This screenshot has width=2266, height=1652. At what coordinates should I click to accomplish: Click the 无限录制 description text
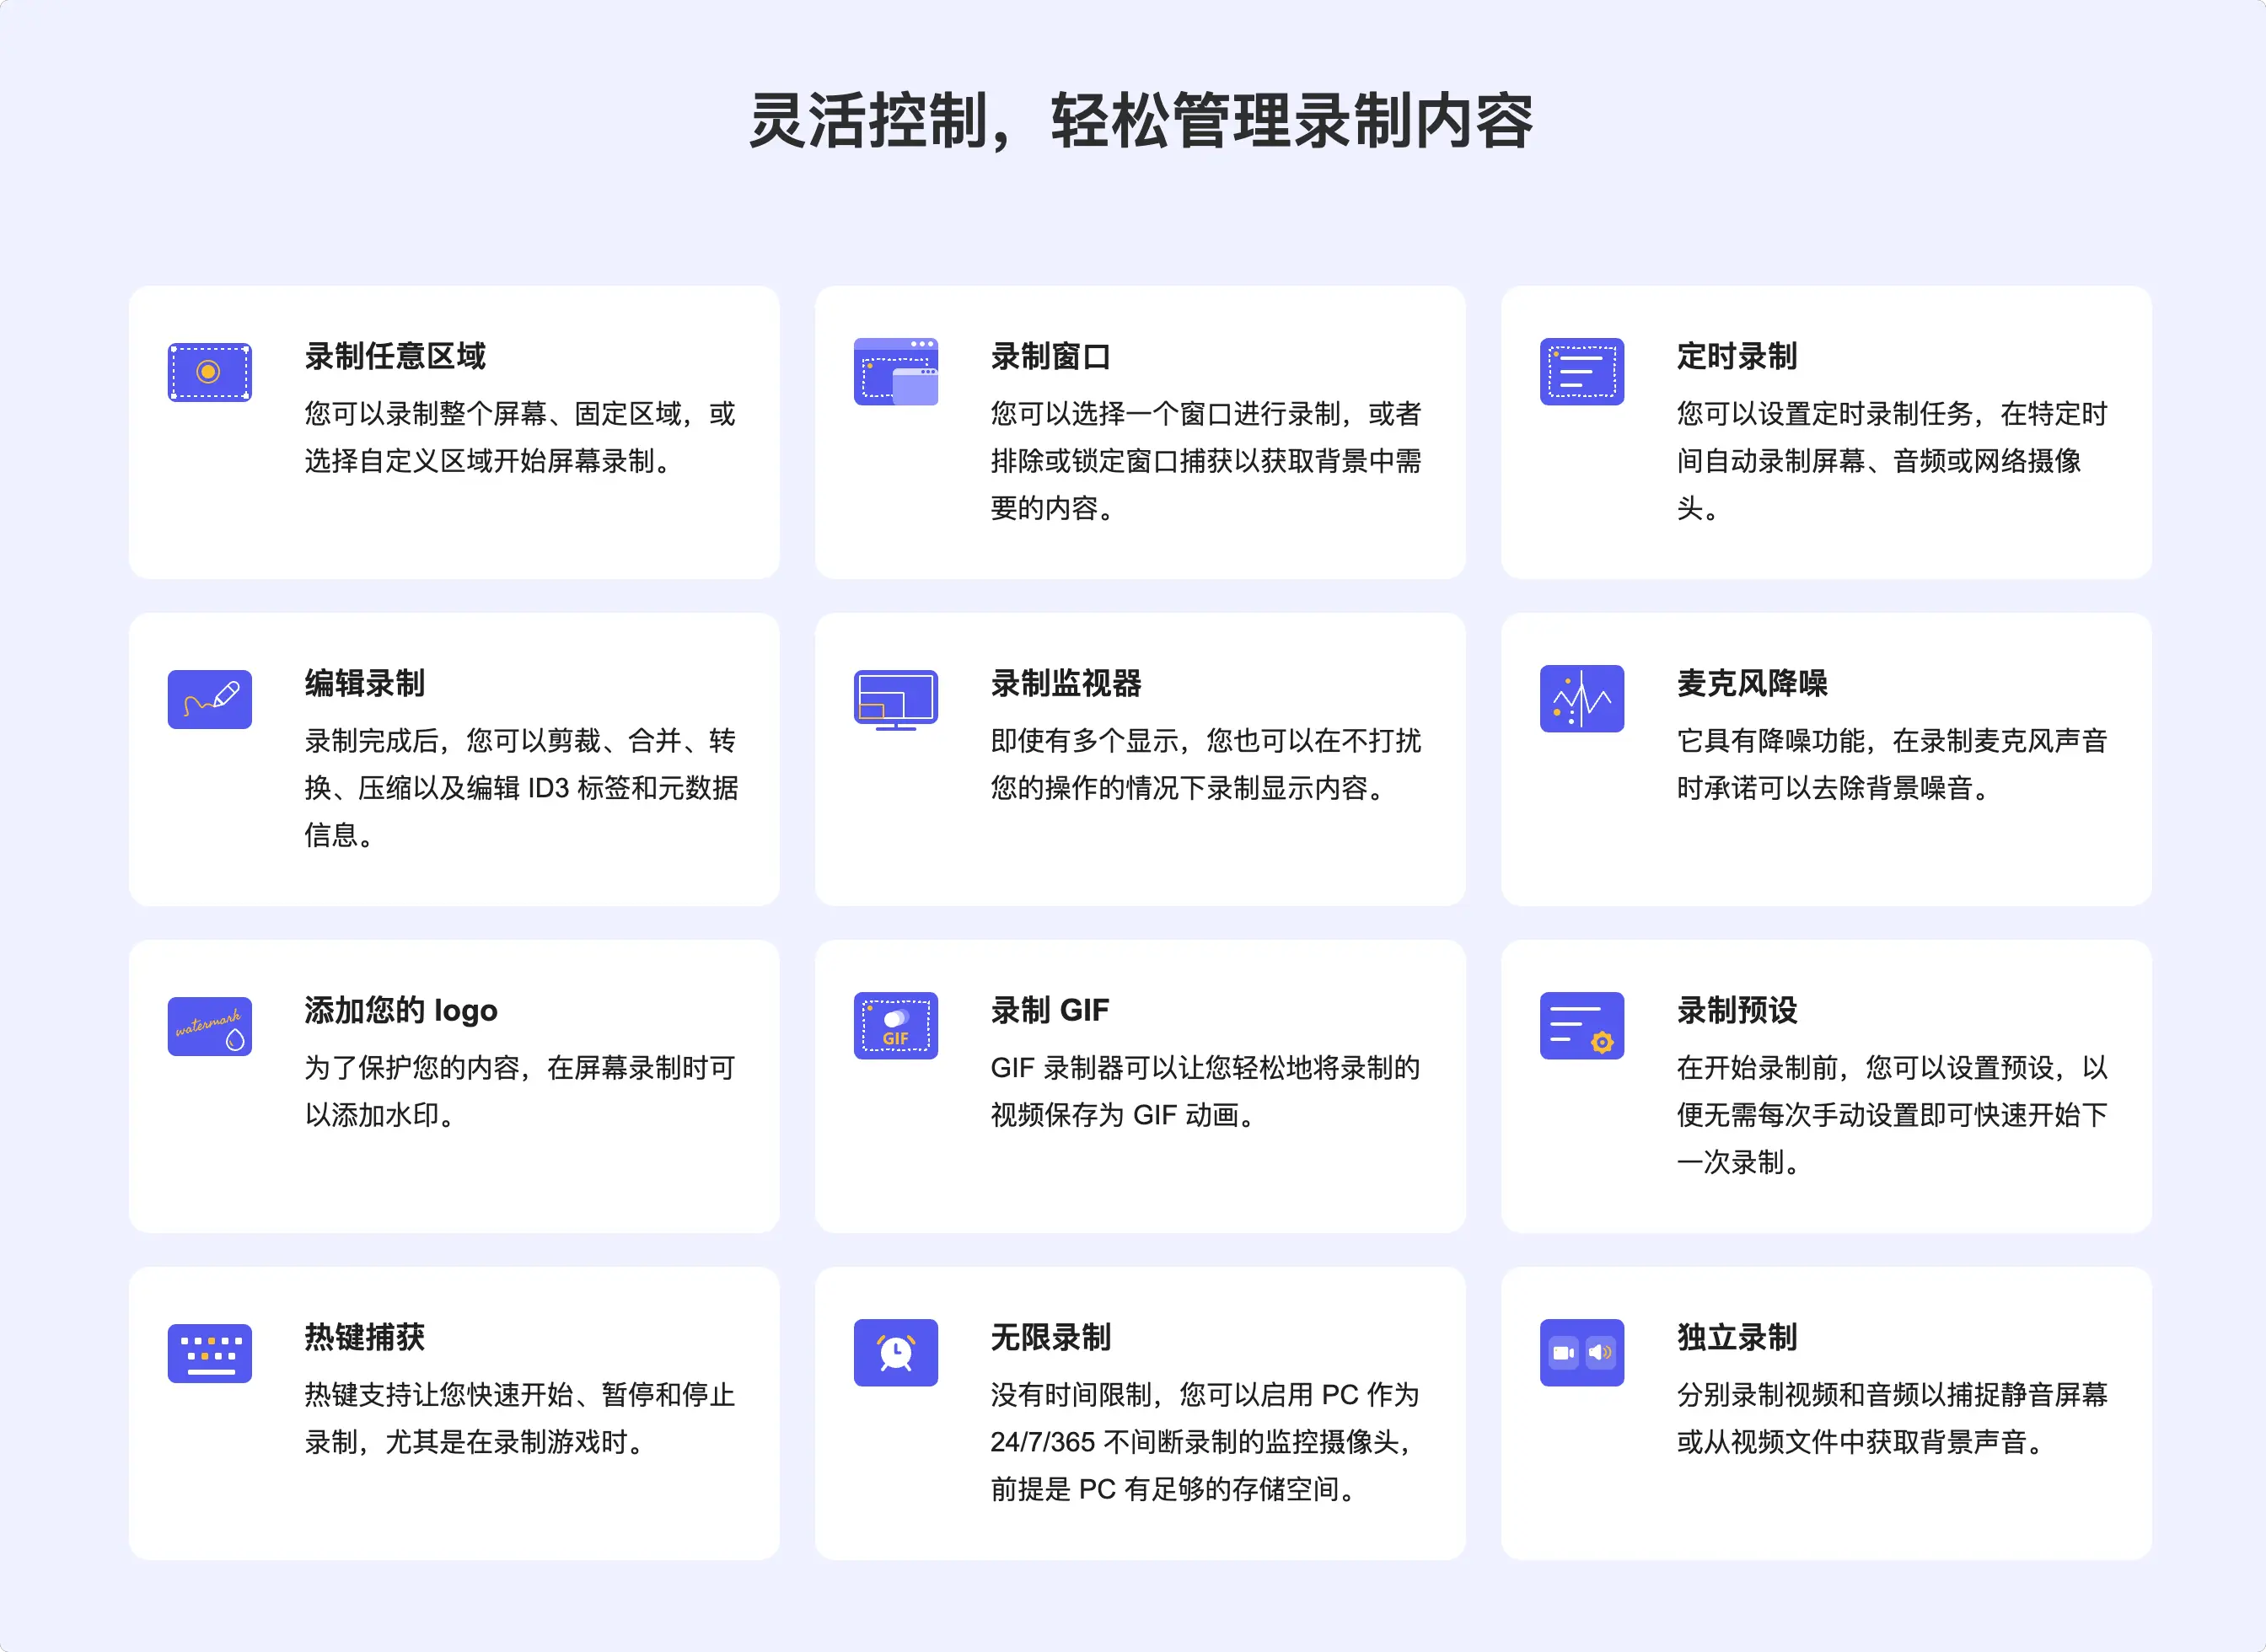tap(1204, 1441)
